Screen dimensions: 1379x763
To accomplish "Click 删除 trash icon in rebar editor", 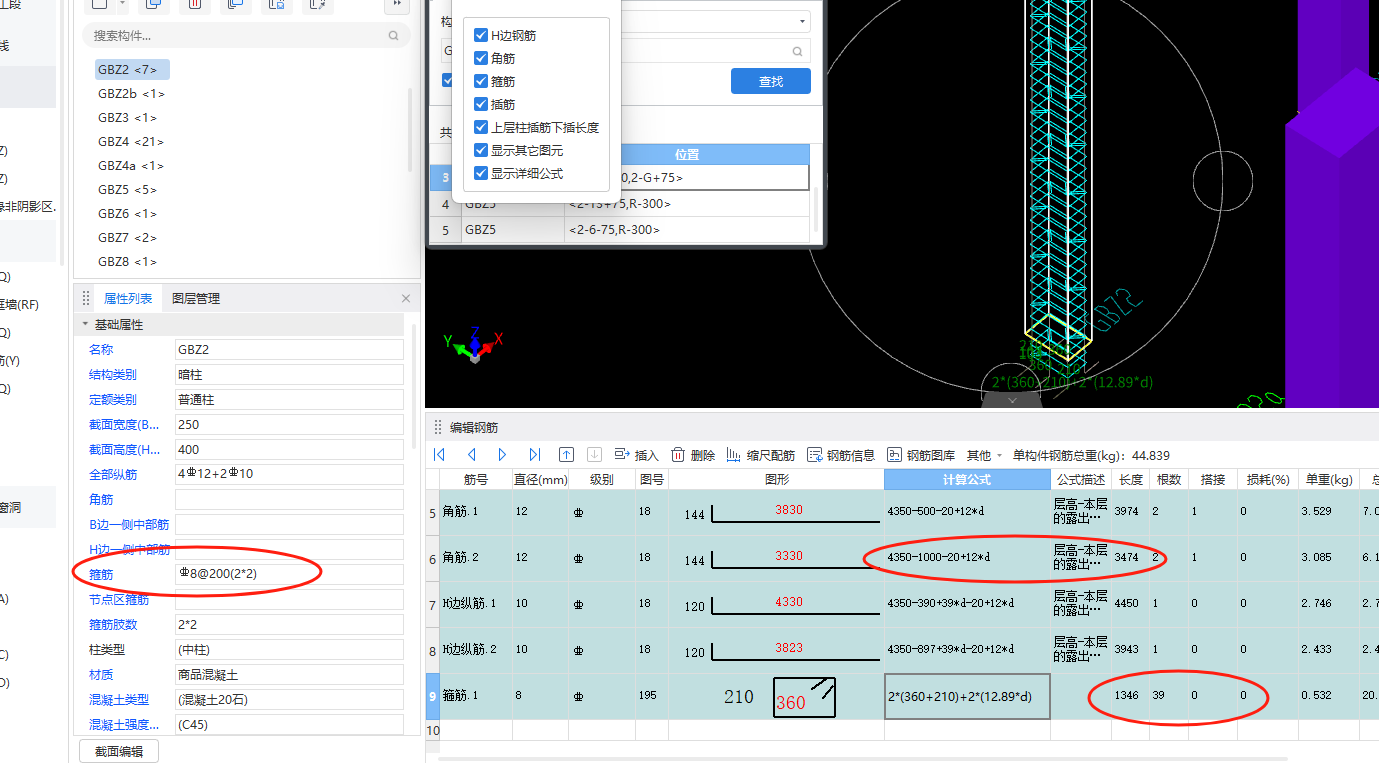I will point(677,455).
